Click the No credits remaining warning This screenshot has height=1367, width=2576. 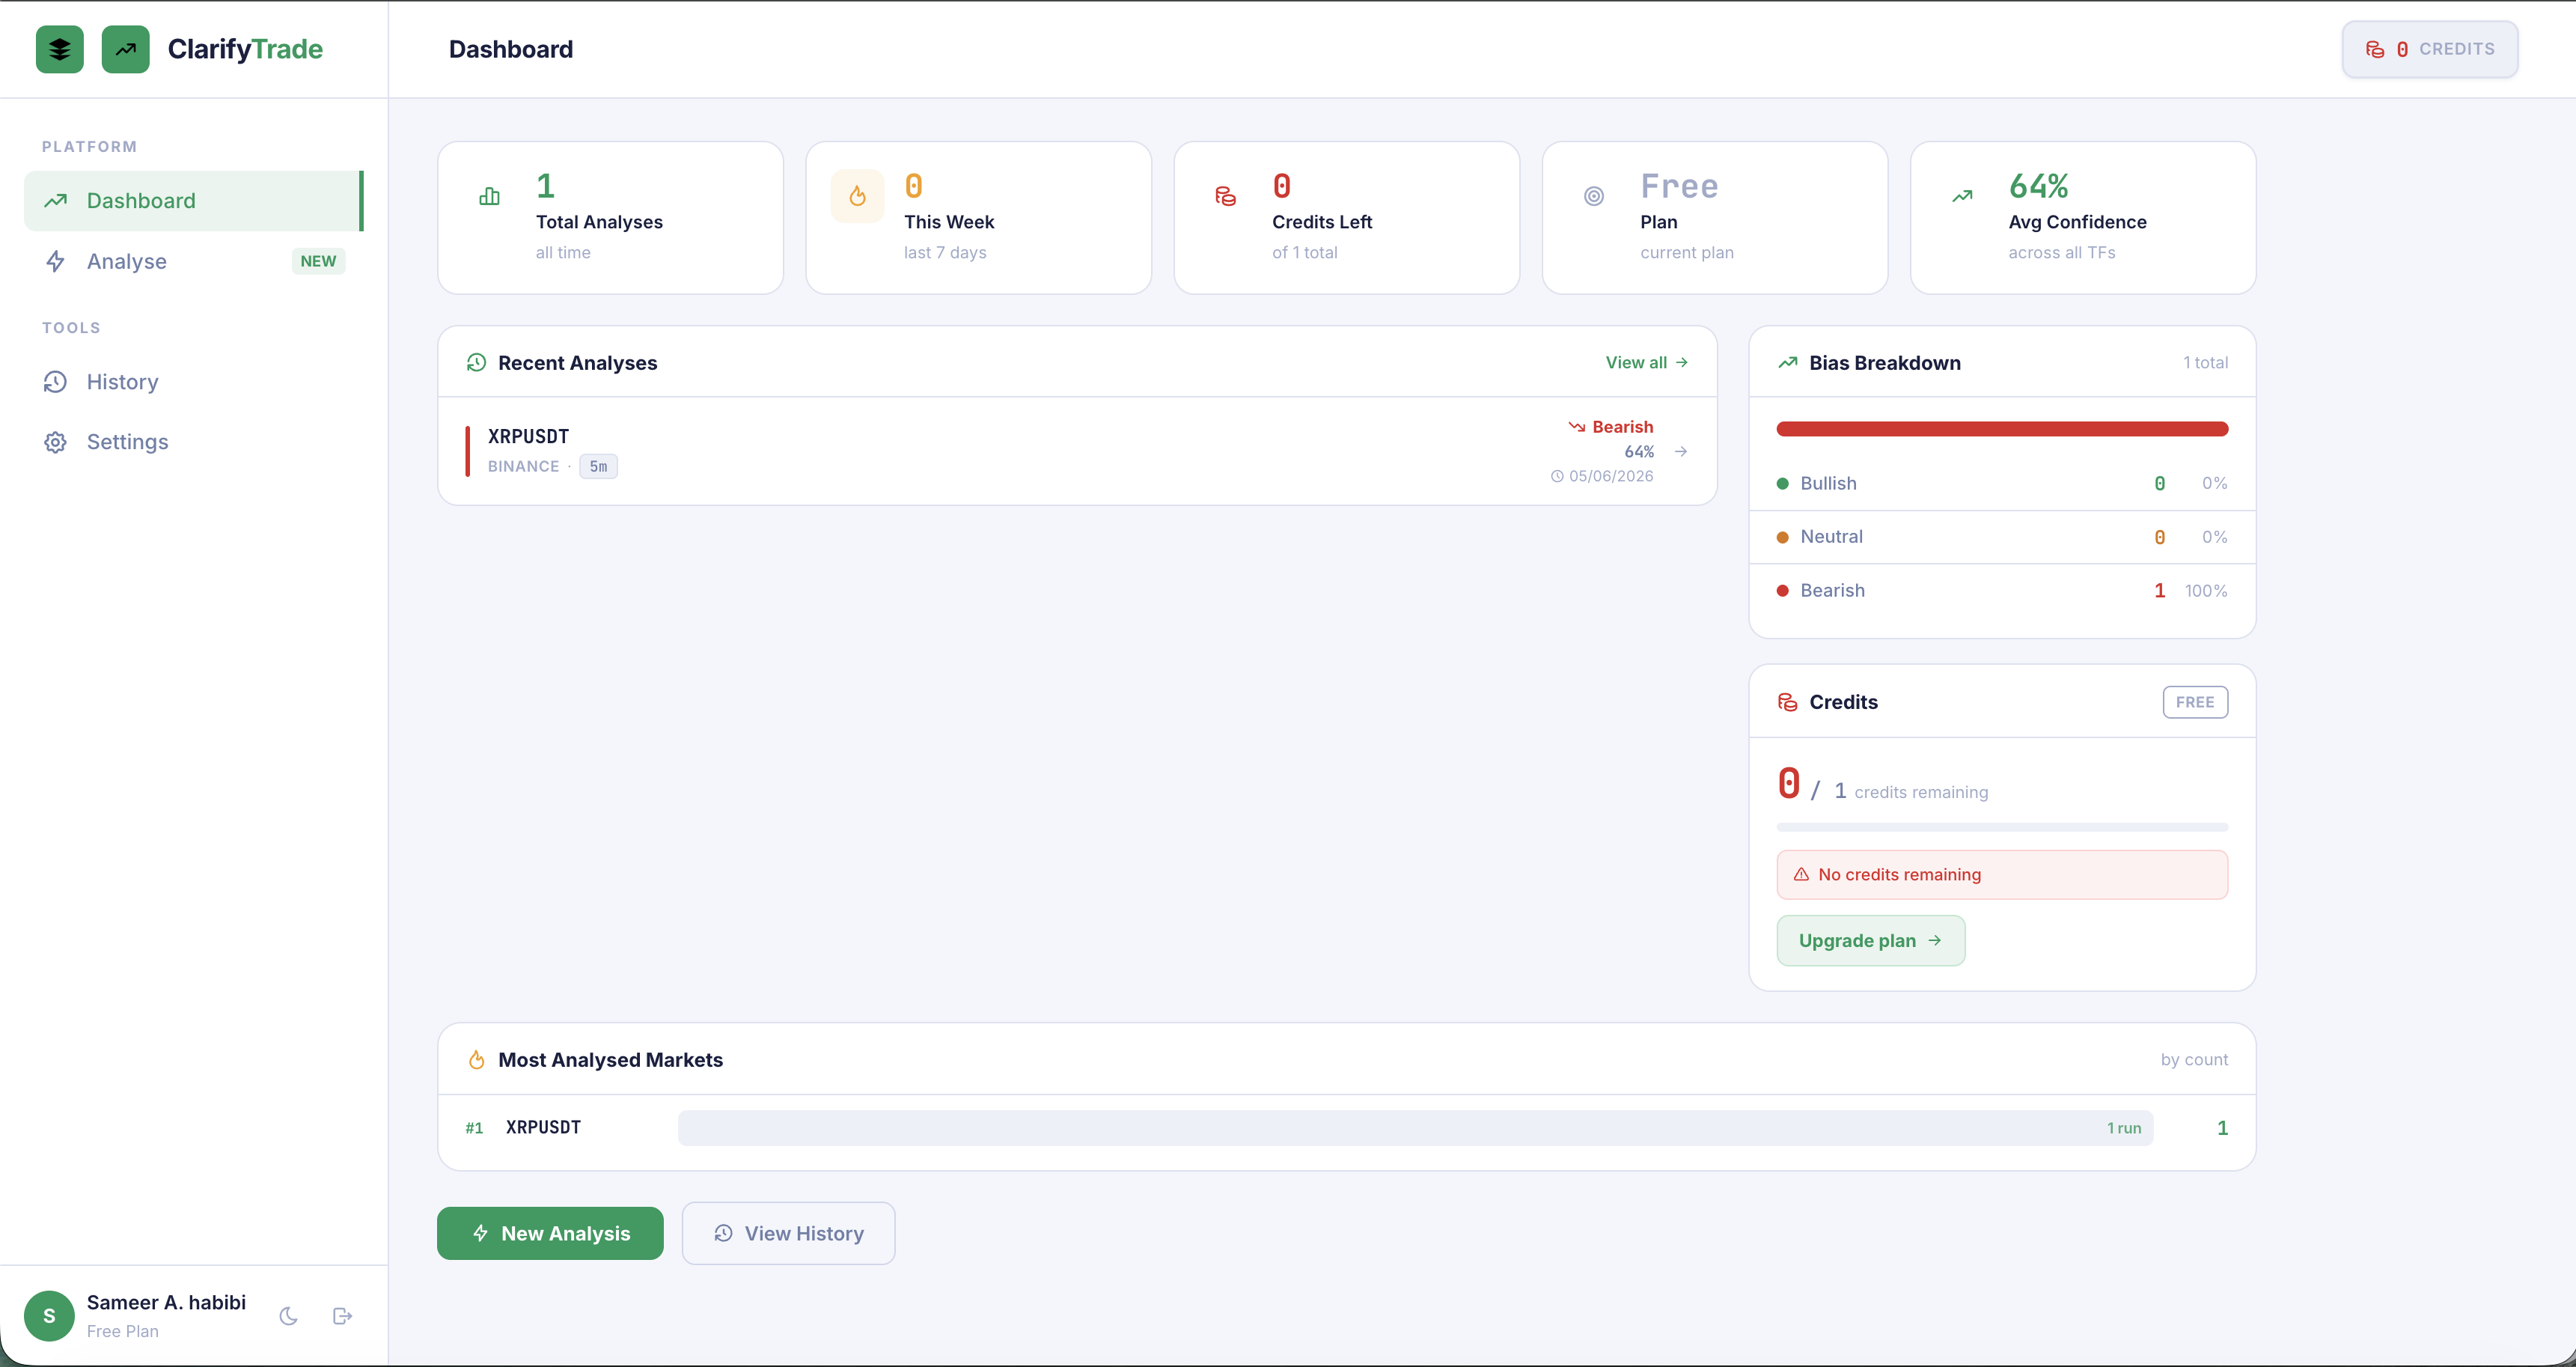tap(2002, 874)
